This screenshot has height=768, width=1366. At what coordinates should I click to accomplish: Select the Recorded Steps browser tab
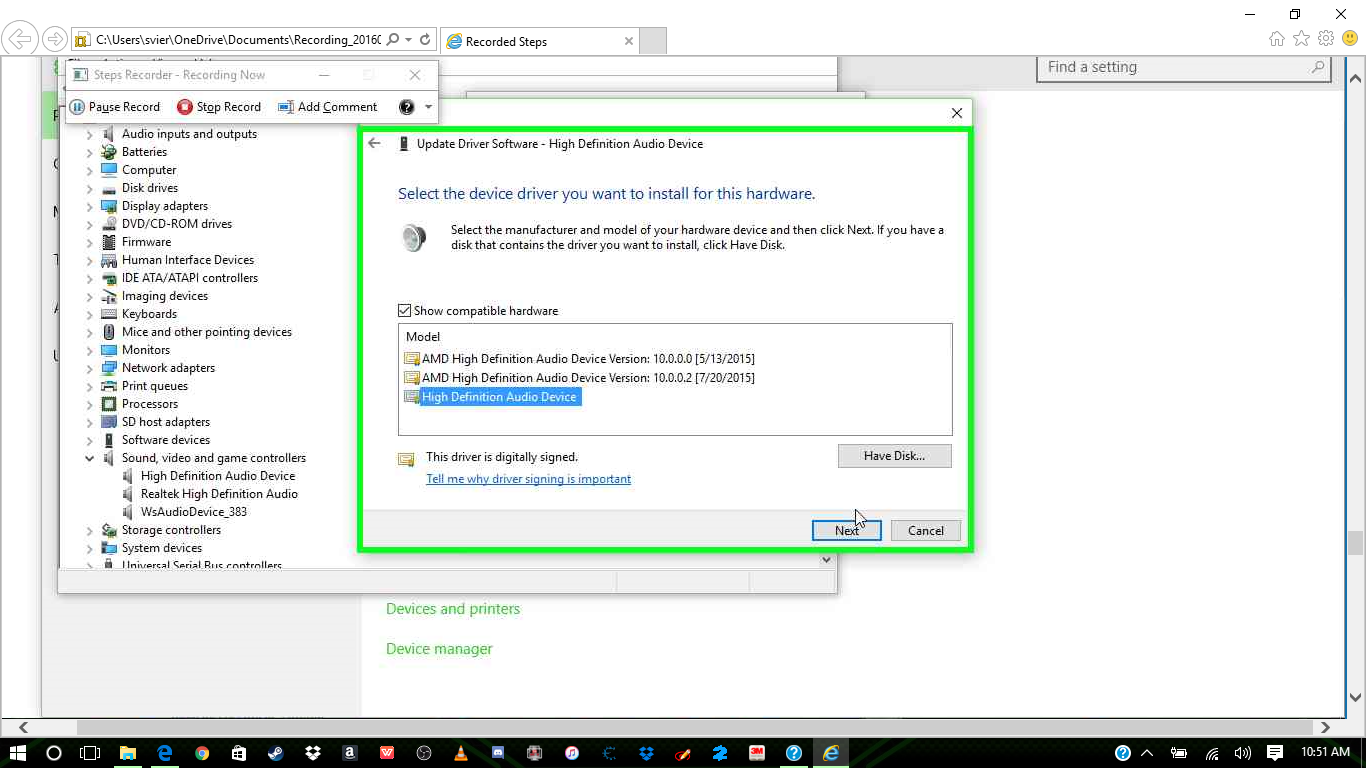click(x=540, y=41)
